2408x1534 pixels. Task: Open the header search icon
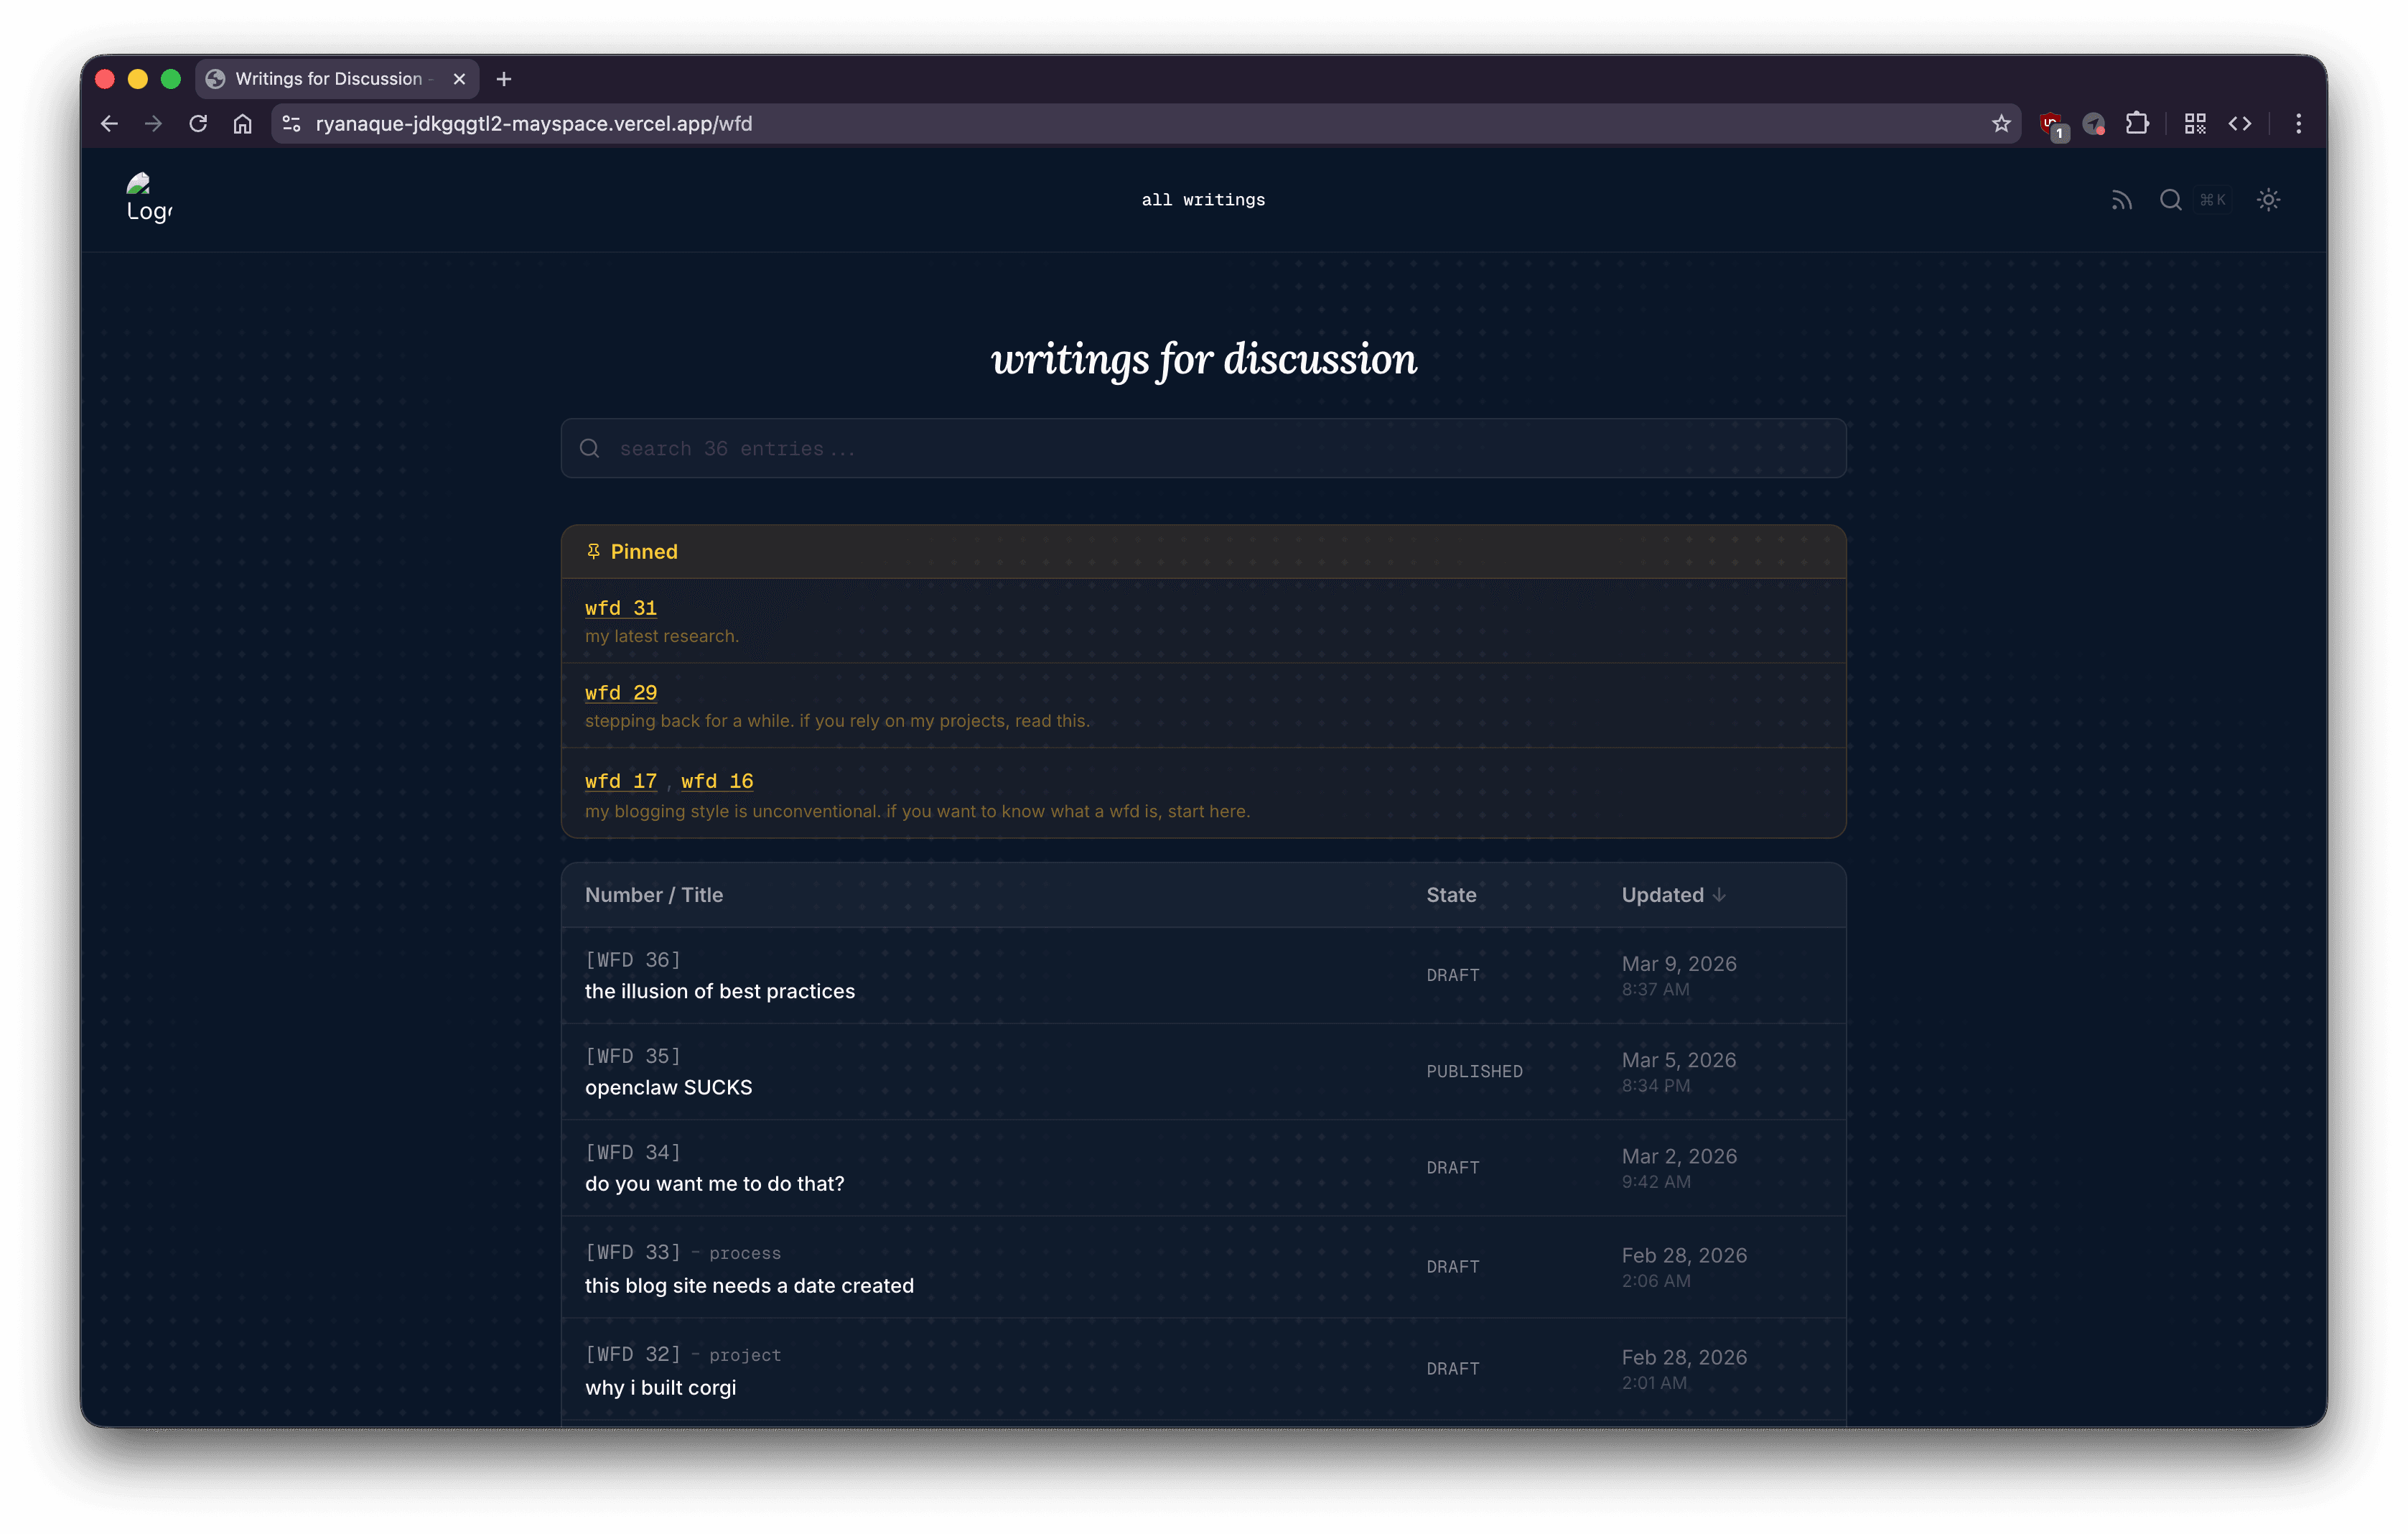click(2170, 200)
